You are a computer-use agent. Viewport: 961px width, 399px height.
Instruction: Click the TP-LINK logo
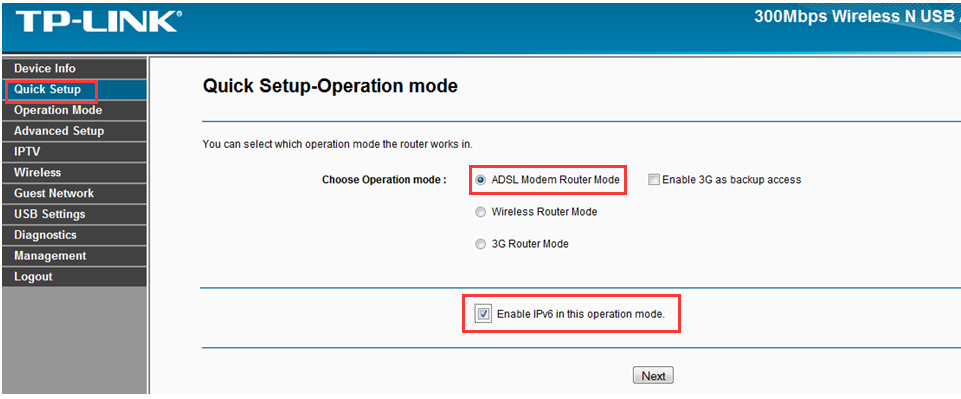point(98,21)
